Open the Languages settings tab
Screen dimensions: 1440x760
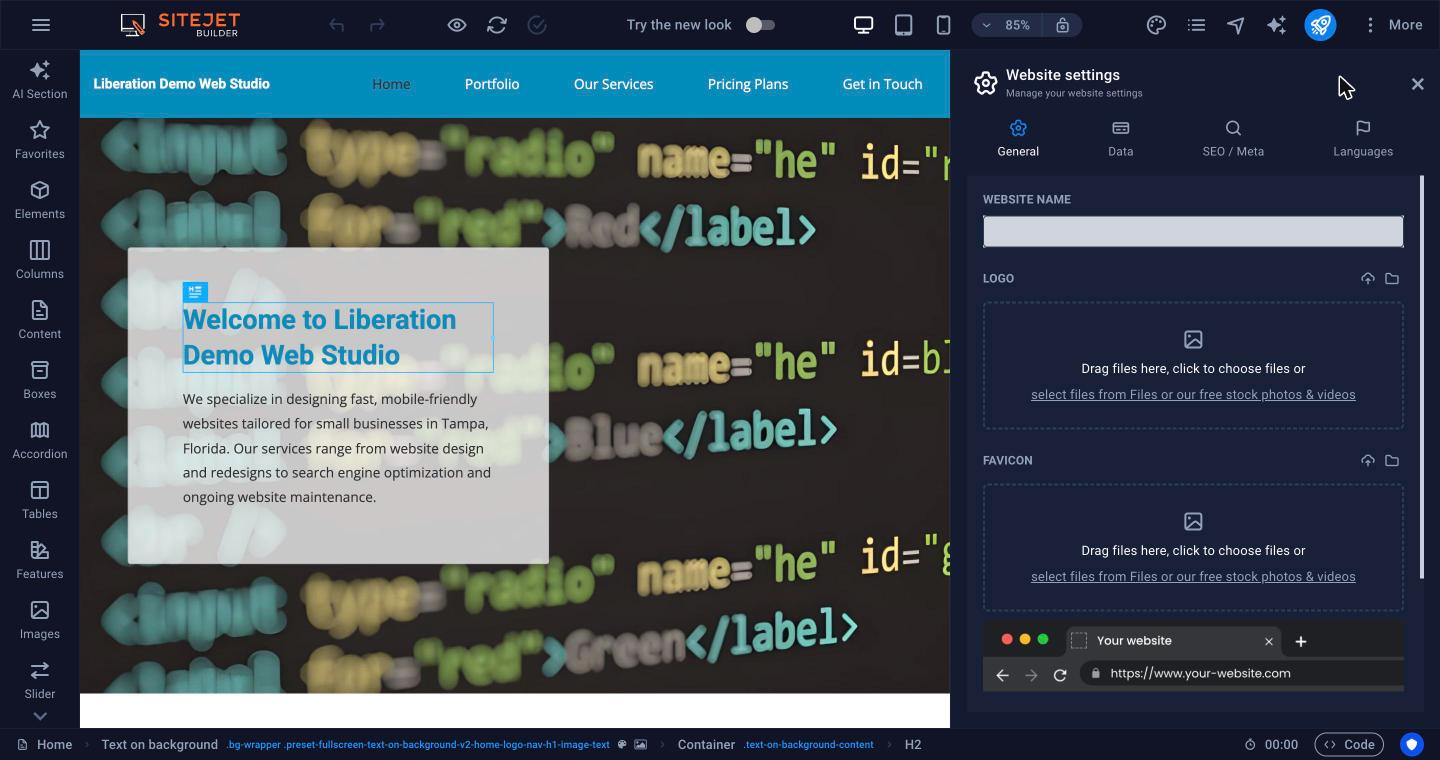[x=1363, y=139]
